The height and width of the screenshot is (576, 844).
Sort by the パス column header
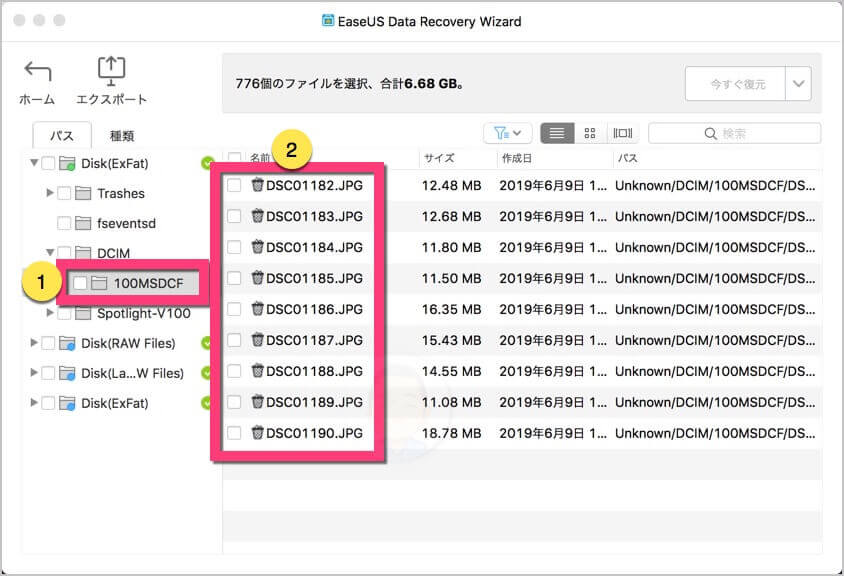coord(628,158)
